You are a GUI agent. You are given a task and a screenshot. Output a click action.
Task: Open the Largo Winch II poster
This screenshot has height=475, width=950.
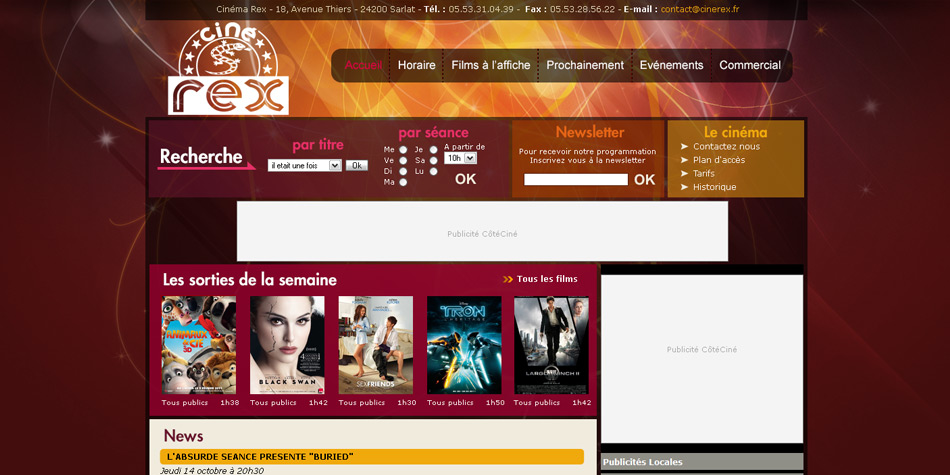[551, 345]
